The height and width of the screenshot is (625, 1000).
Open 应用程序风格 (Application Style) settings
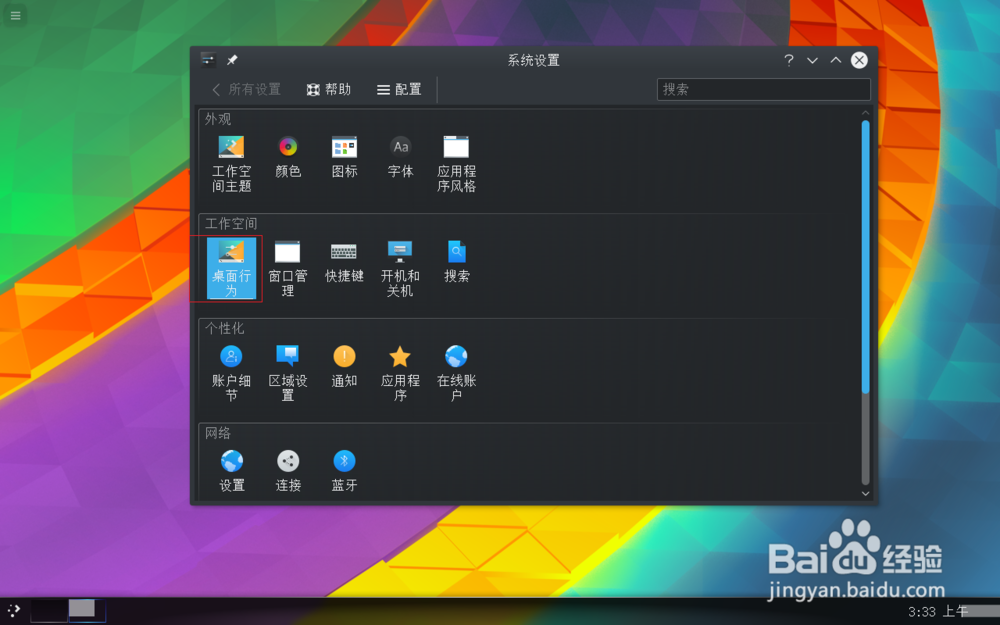coord(456,160)
